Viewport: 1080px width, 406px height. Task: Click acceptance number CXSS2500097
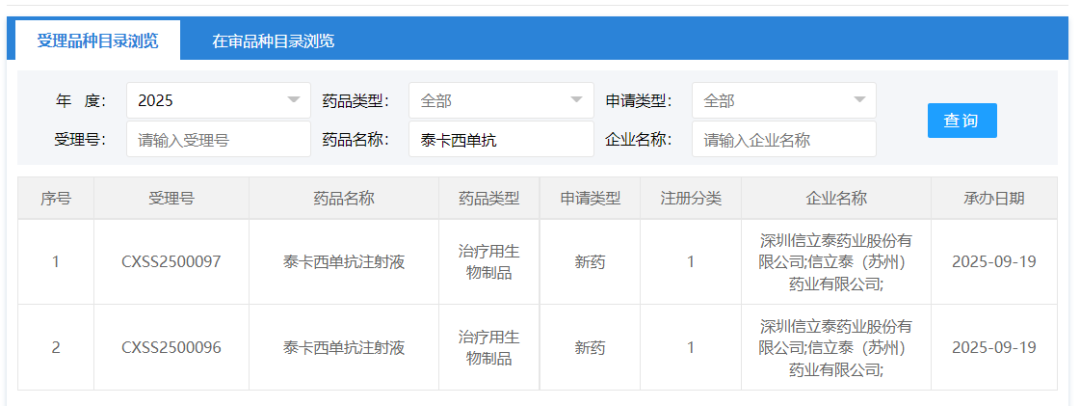tap(171, 262)
